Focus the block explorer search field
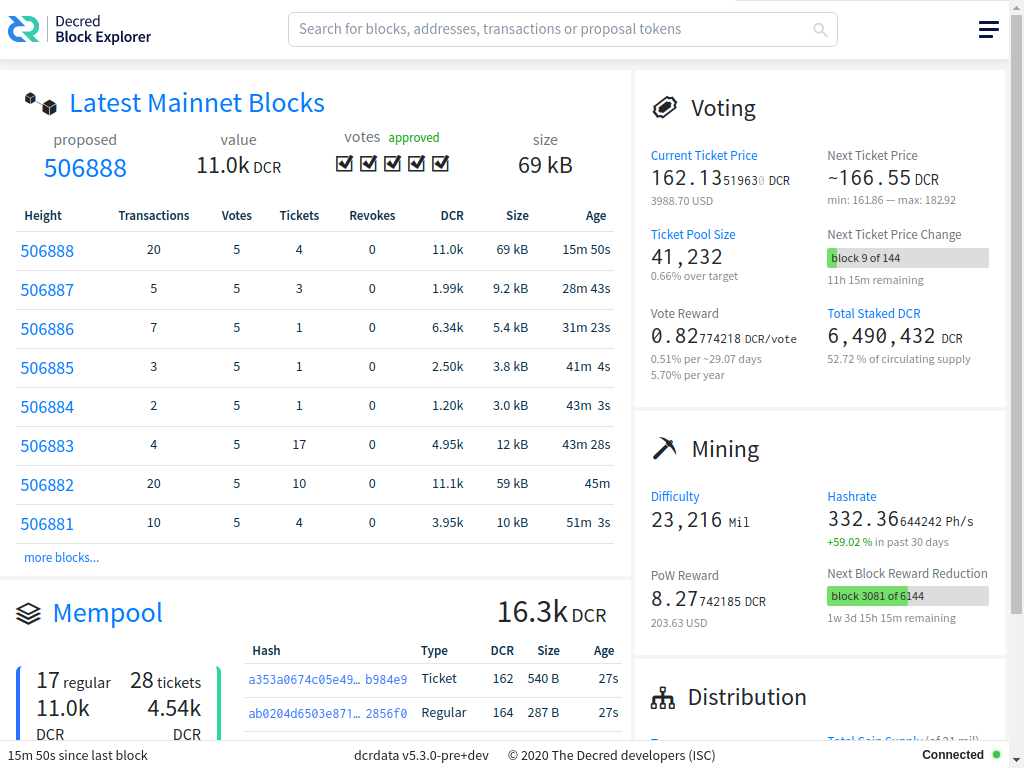This screenshot has width=1024, height=768. (562, 29)
